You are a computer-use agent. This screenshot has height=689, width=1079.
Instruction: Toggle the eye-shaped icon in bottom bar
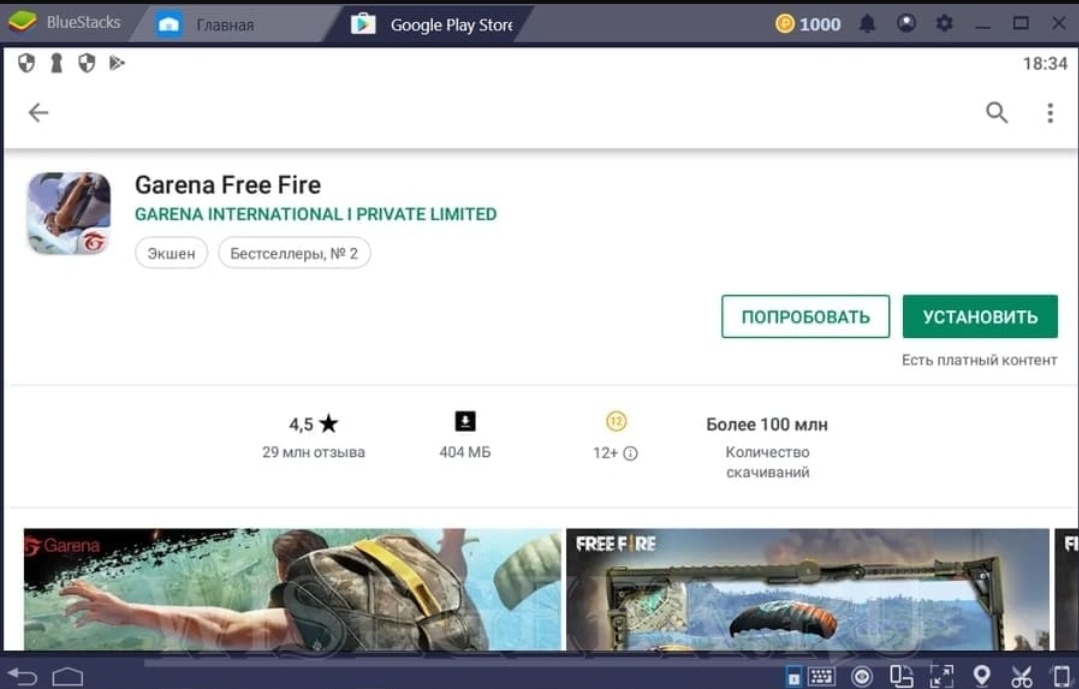pyautogui.click(x=862, y=677)
